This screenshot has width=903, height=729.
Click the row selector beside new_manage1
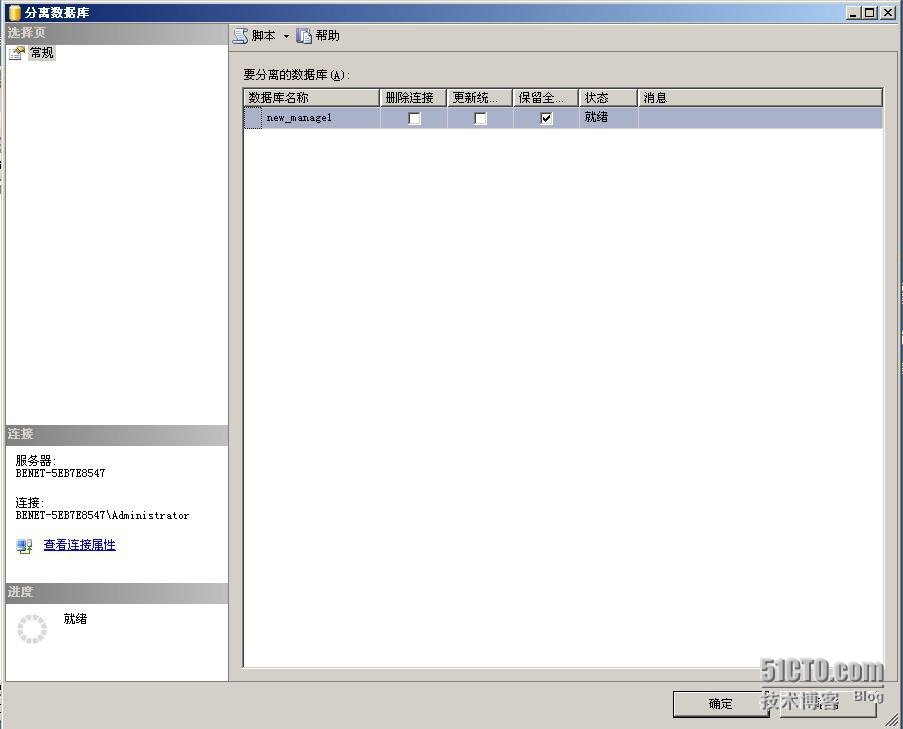(x=253, y=117)
